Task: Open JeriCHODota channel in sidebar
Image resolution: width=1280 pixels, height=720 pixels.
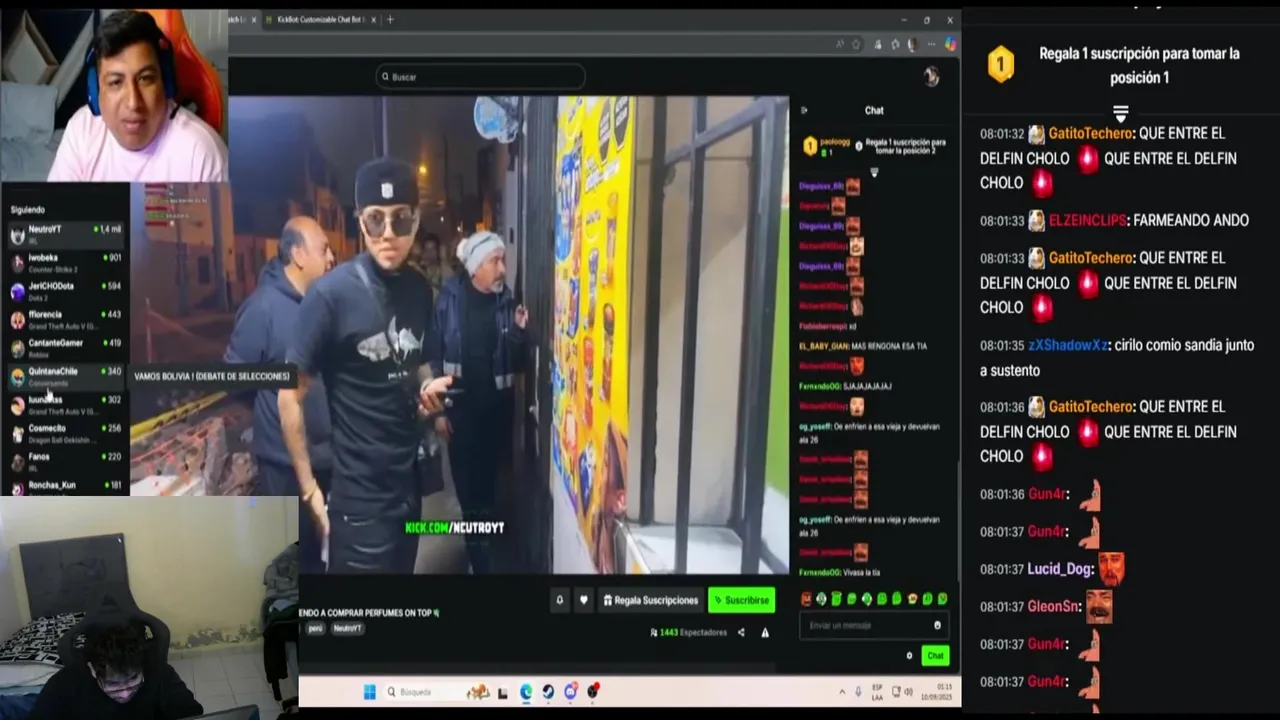Action: 66,290
